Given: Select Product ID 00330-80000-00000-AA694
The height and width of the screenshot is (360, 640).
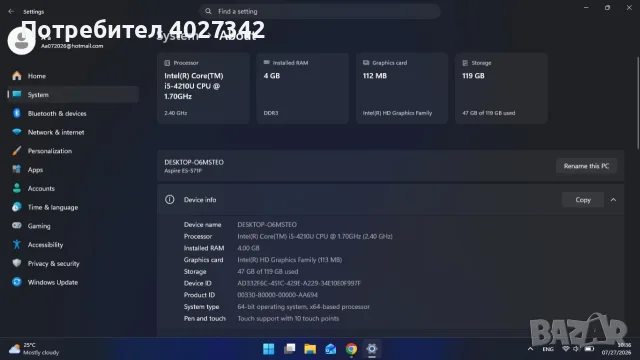Looking at the screenshot, I should (278, 295).
